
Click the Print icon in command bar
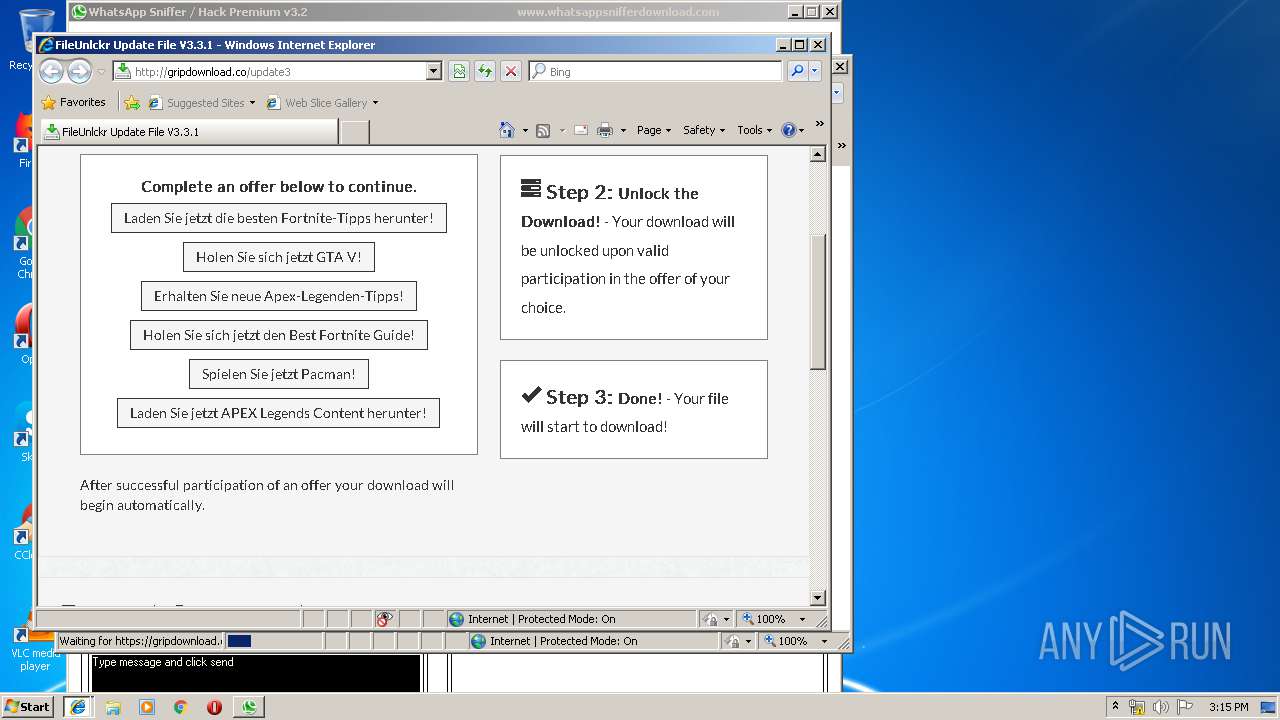pos(605,130)
